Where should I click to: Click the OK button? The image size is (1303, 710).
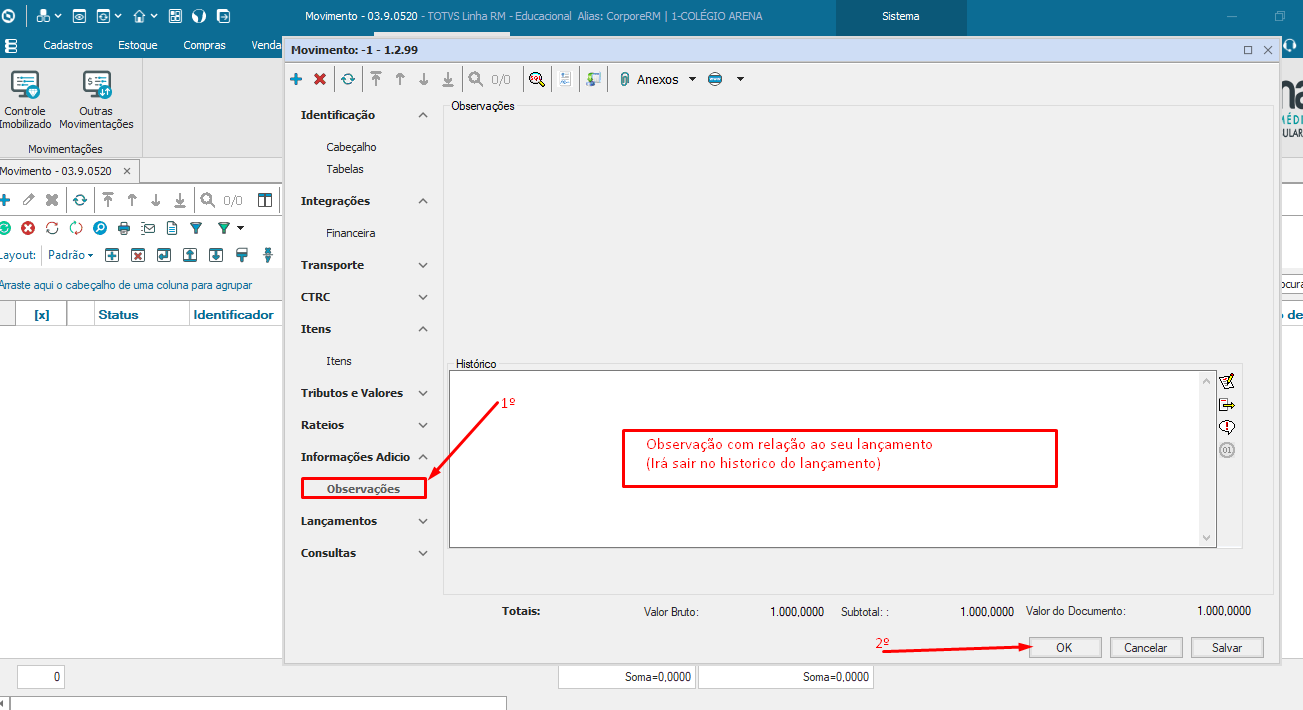click(1064, 648)
